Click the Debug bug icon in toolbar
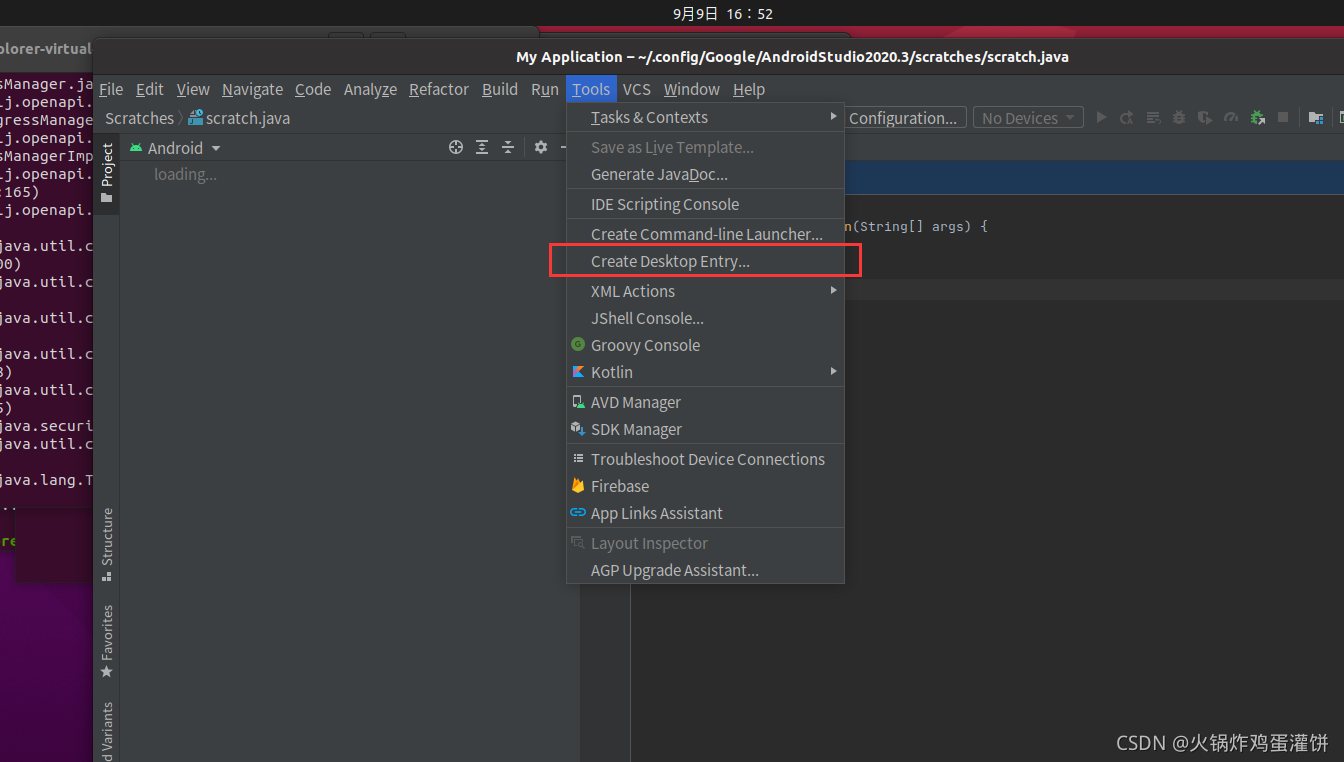 [x=1179, y=117]
